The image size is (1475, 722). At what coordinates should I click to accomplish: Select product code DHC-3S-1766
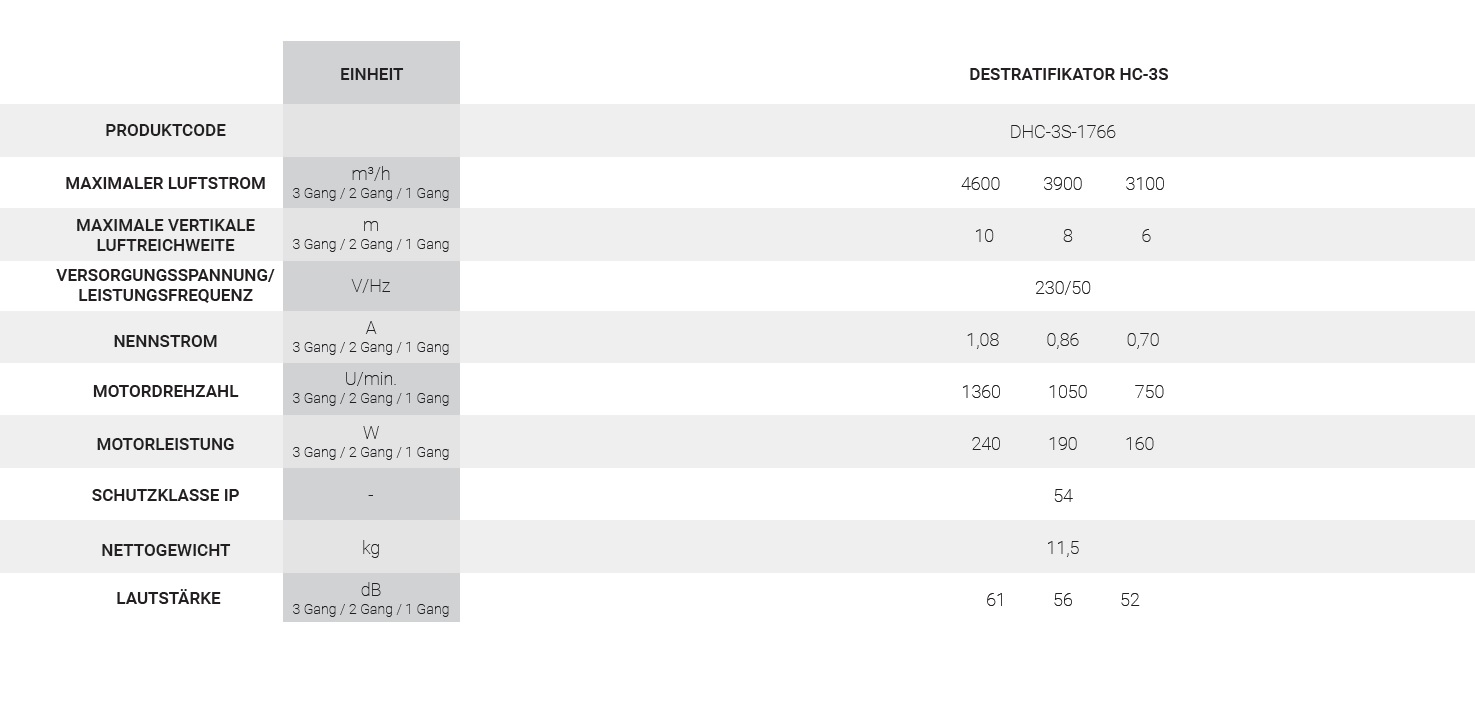pyautogui.click(x=1062, y=132)
